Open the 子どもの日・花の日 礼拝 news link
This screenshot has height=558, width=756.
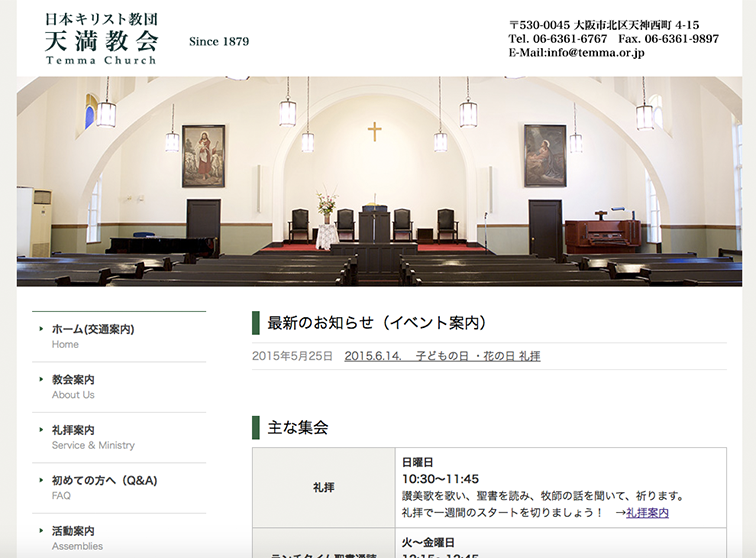[442, 356]
